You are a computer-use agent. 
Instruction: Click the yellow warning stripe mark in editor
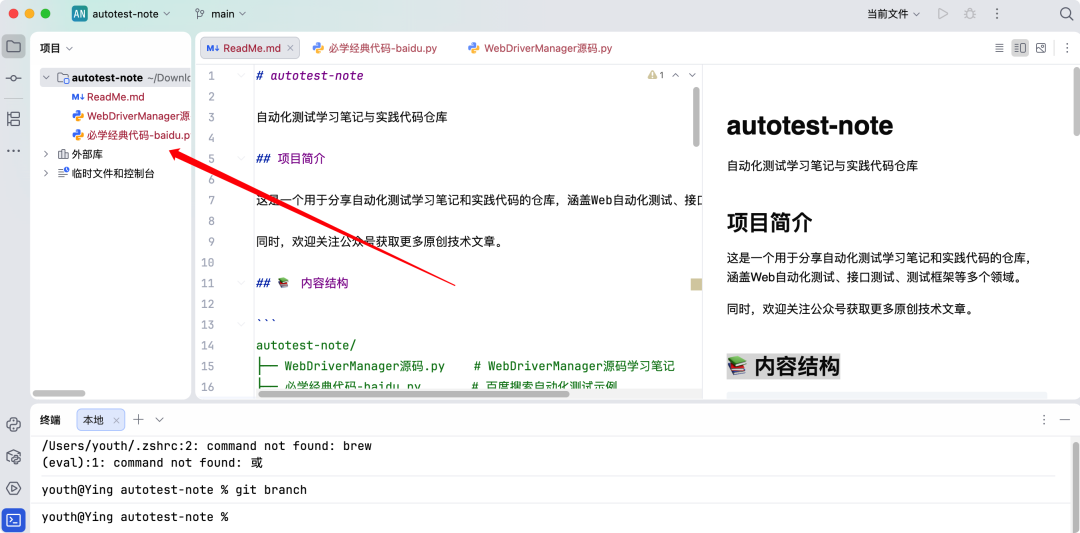click(x=696, y=284)
